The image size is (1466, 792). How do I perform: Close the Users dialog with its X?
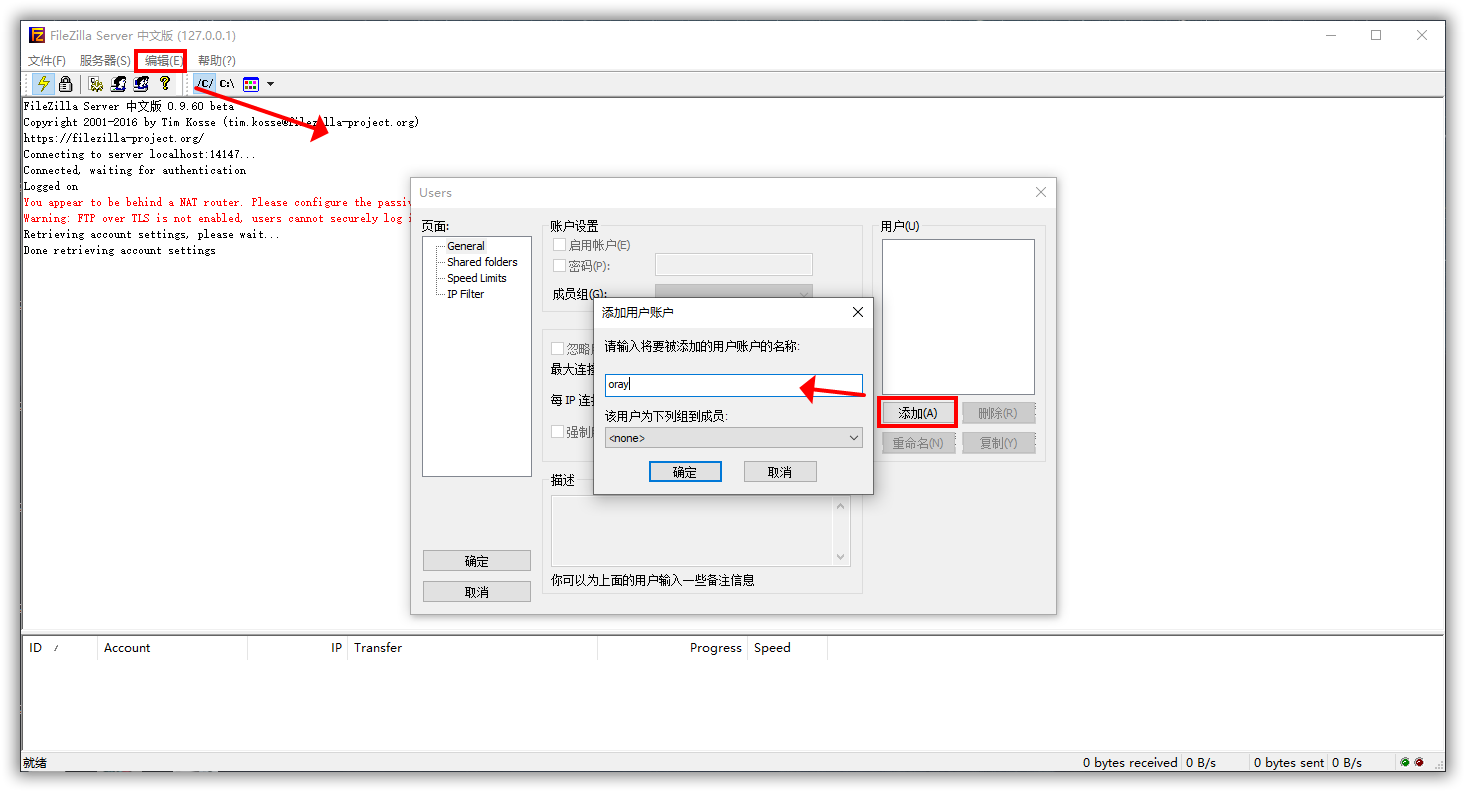[x=1041, y=192]
